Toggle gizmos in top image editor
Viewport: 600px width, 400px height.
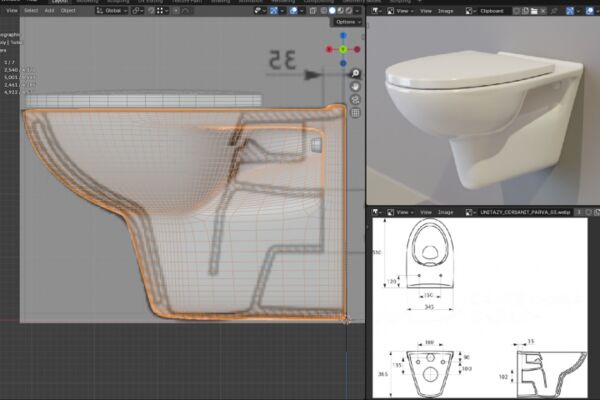click(570, 11)
